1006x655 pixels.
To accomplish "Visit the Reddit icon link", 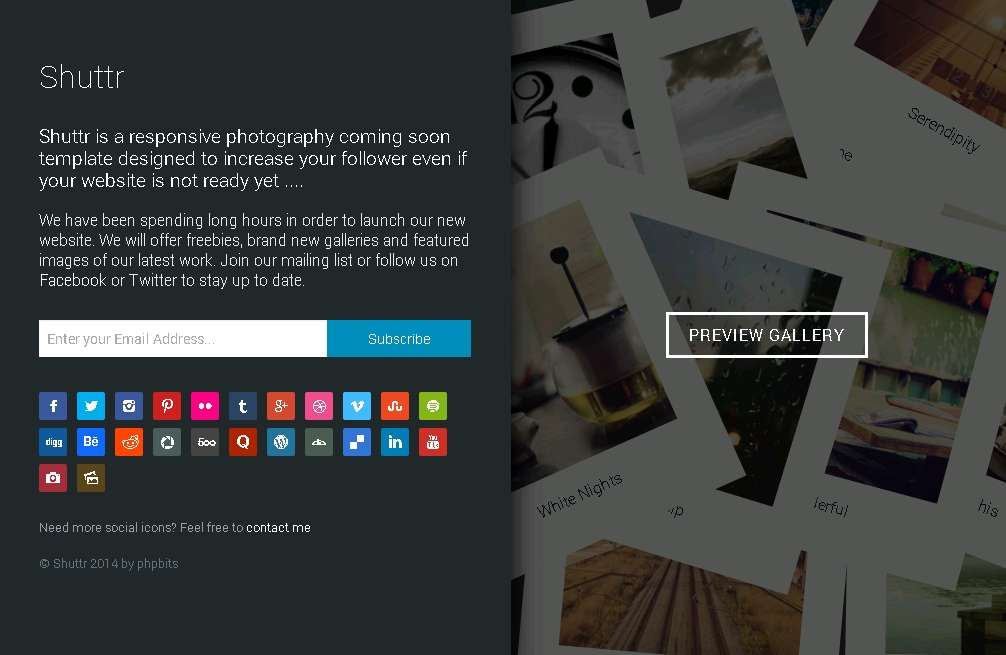I will (129, 442).
